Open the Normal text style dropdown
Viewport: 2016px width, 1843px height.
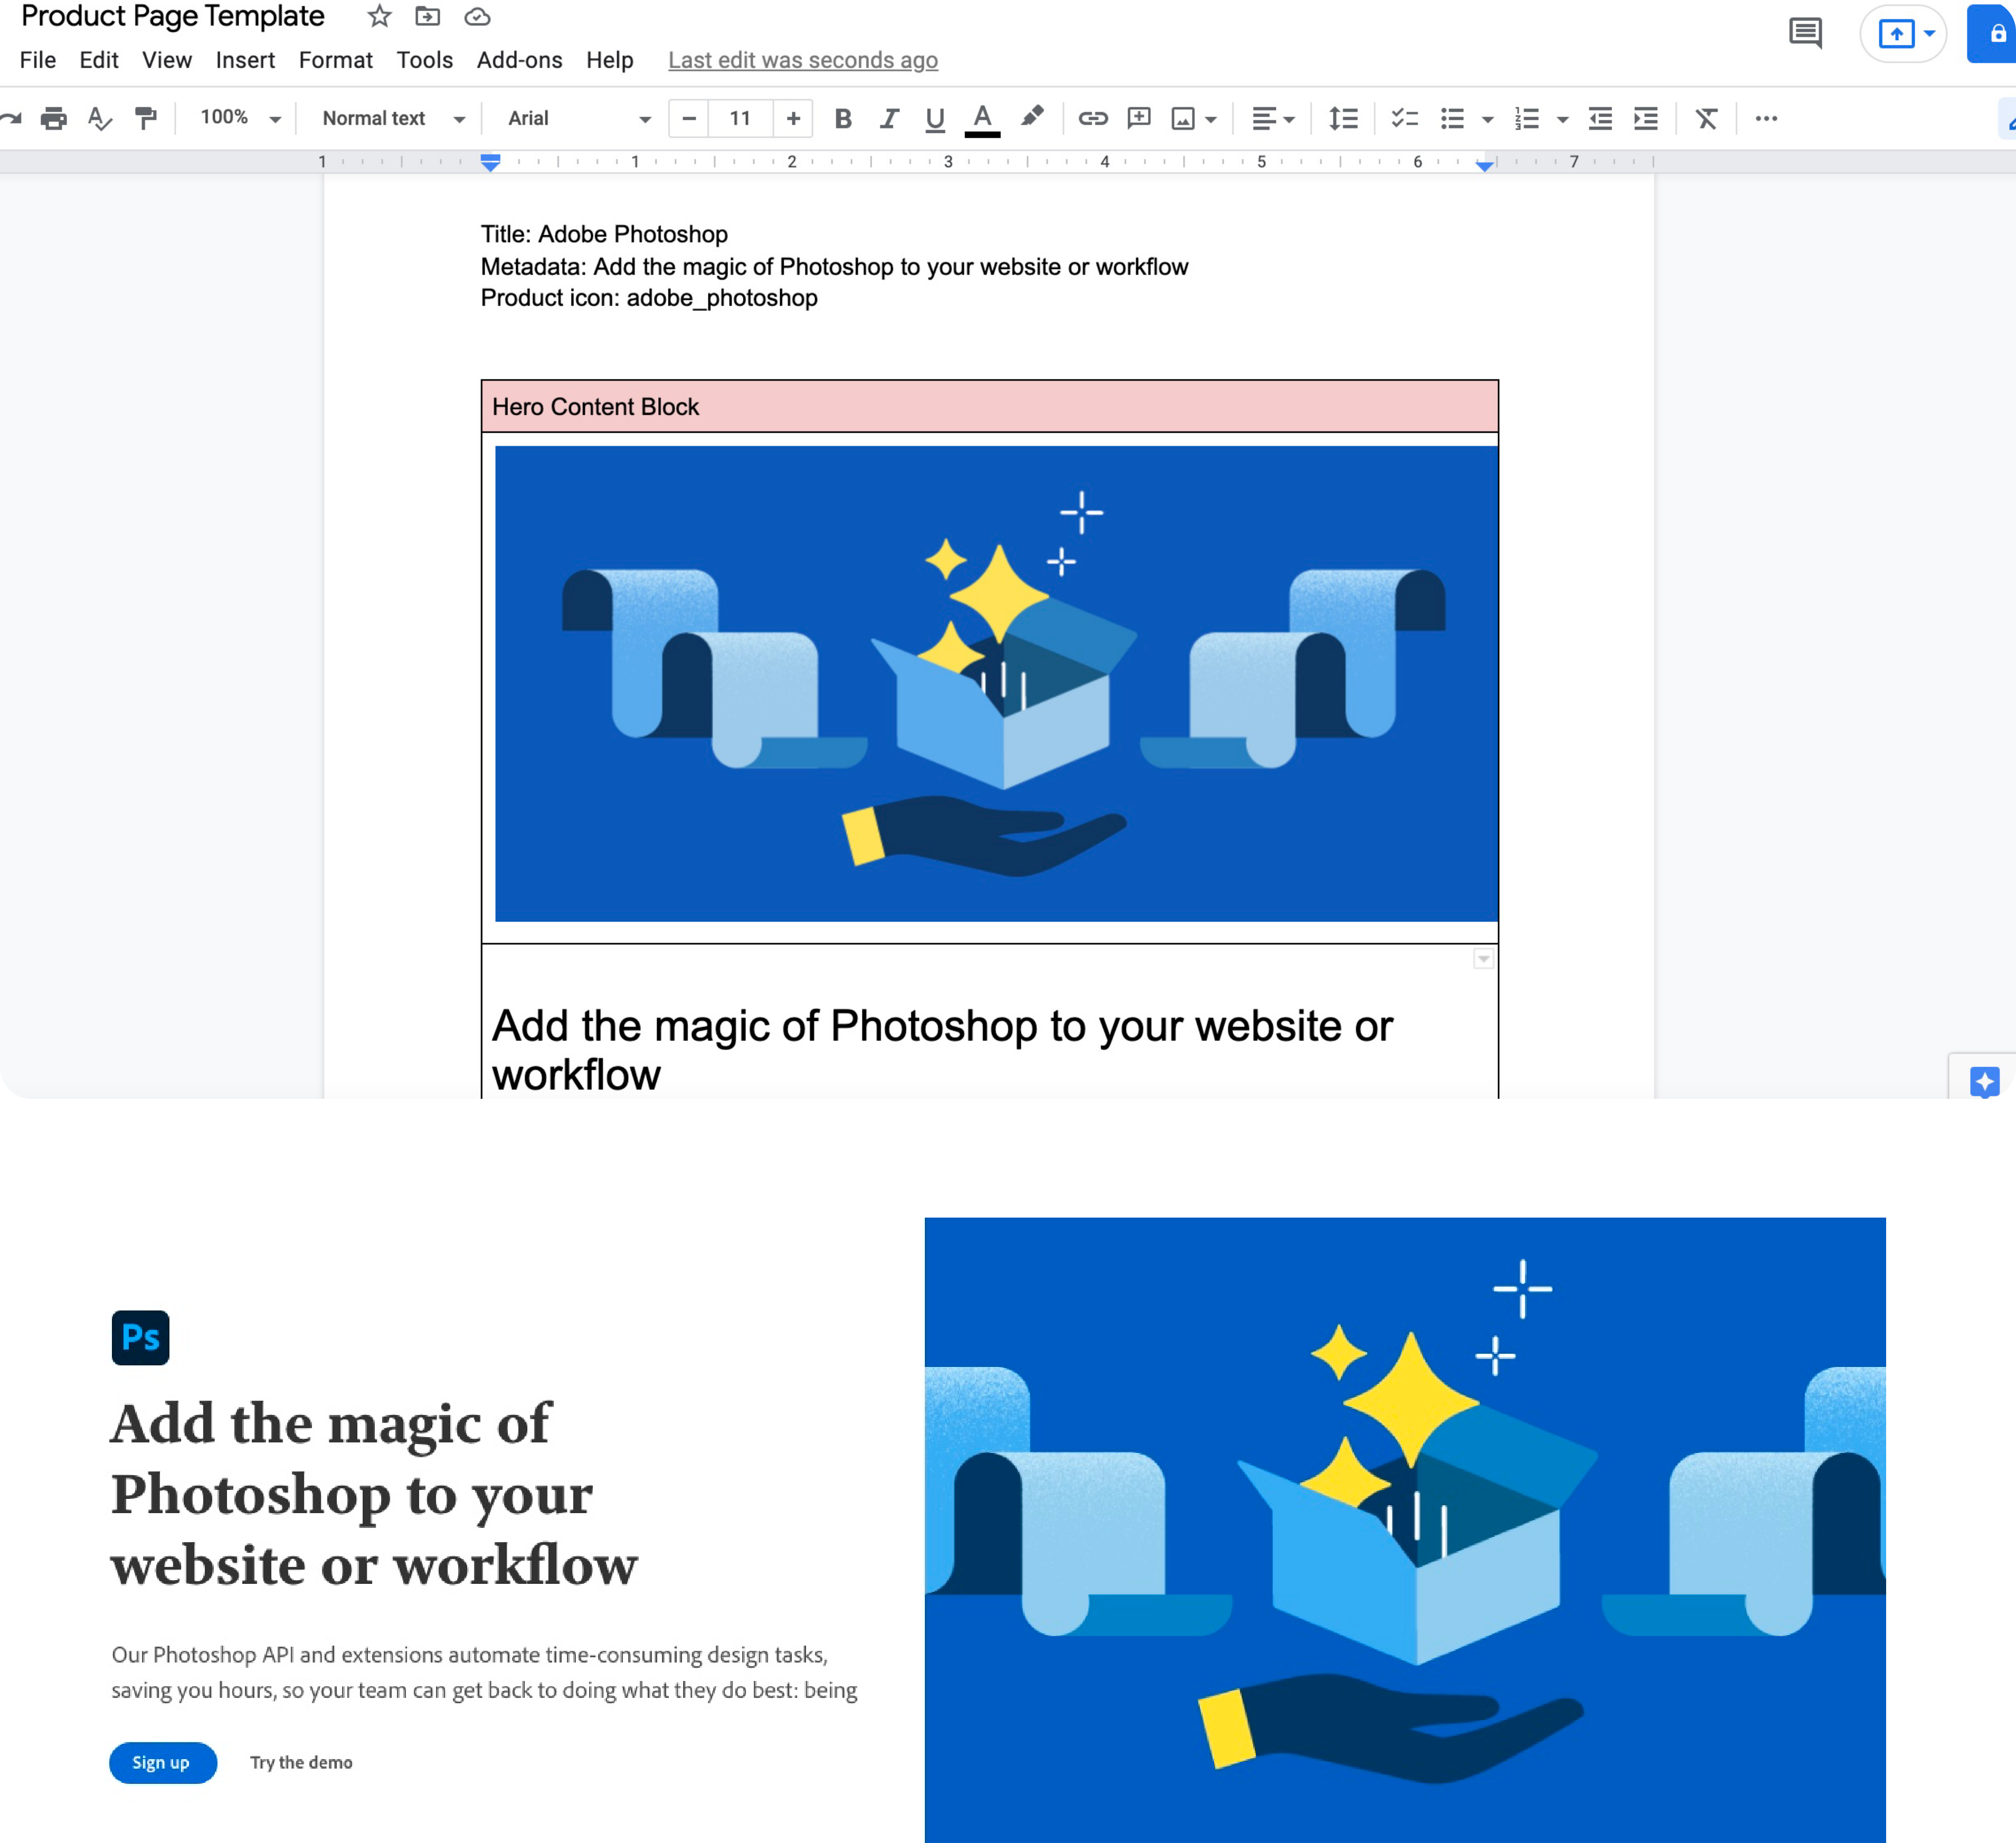pyautogui.click(x=393, y=118)
